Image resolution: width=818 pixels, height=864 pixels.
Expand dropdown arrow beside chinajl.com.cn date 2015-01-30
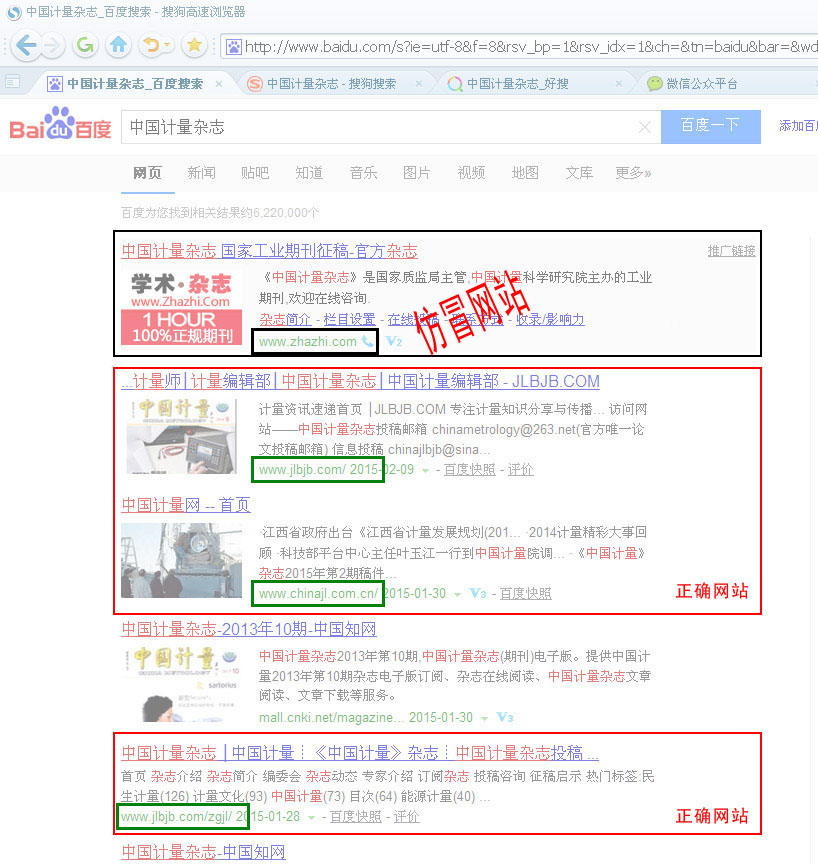[x=457, y=594]
